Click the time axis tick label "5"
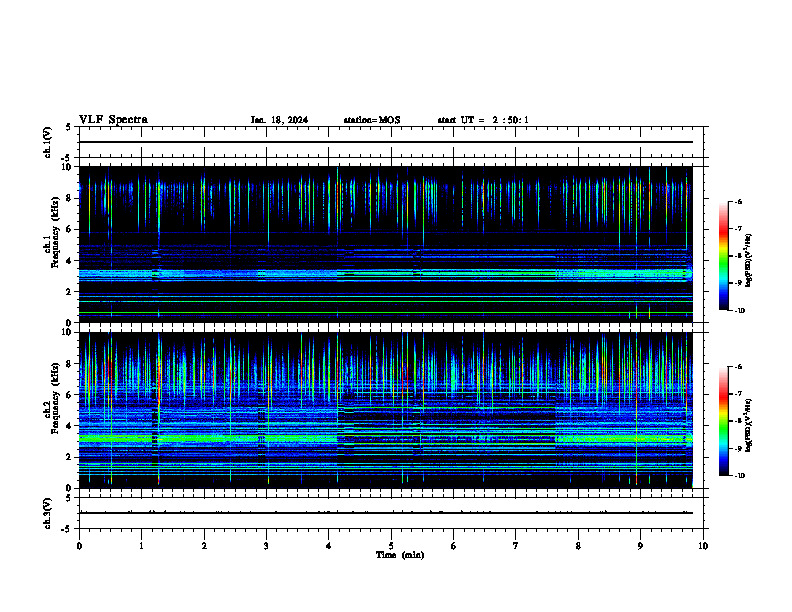792x612 pixels. (391, 546)
